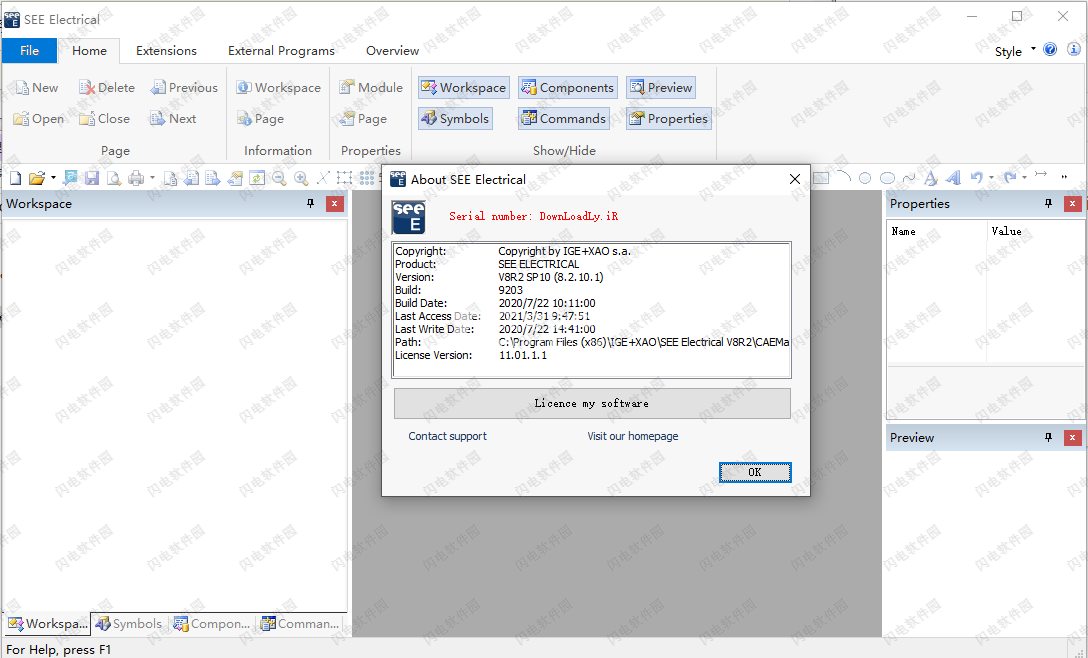1088x658 pixels.
Task: Click Delete in the Page group
Action: coord(107,87)
